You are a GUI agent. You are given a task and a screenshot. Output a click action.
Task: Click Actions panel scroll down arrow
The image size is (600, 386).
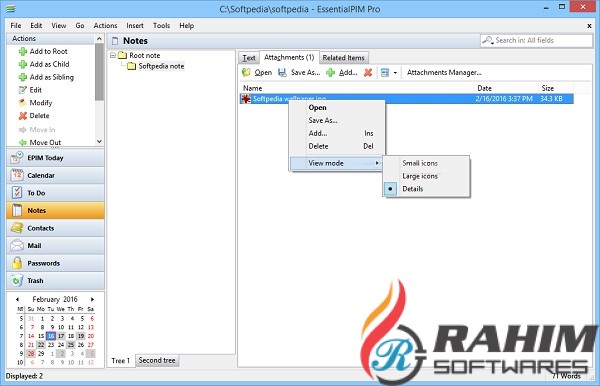pos(99,142)
